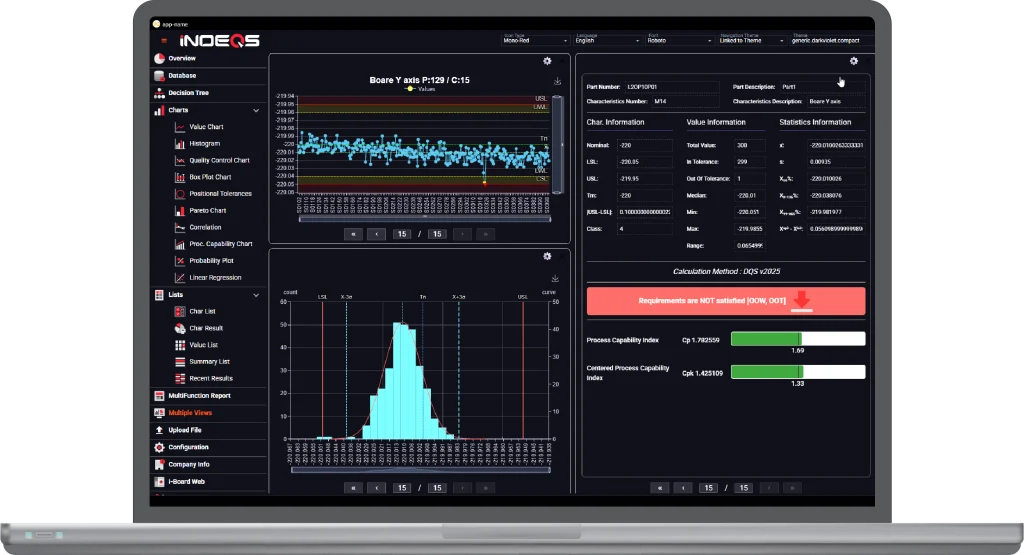The image size is (1024, 555).
Task: Open the Decision Tree page
Action: point(188,93)
